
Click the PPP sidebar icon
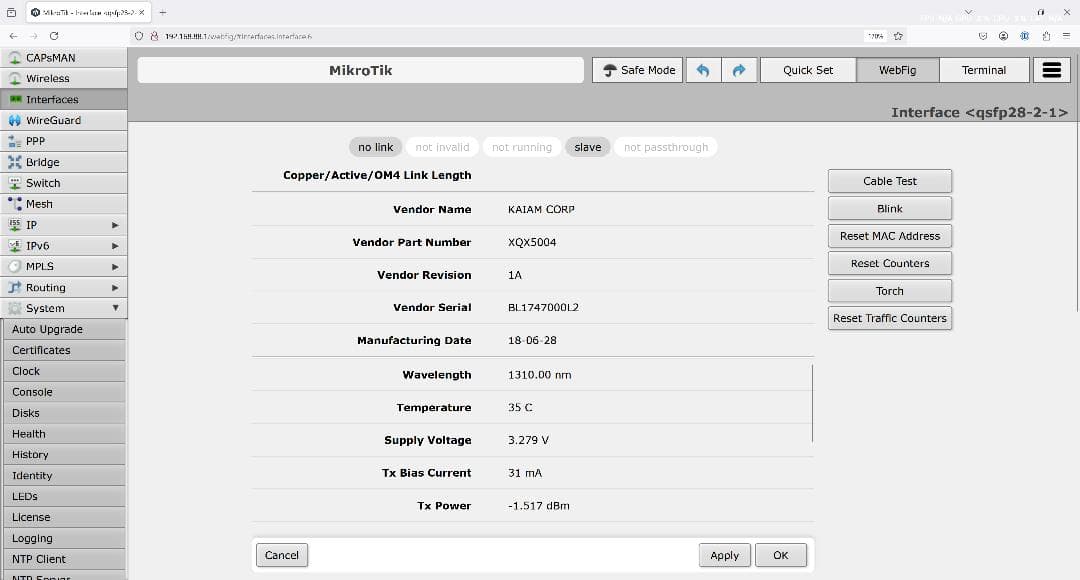coord(14,141)
